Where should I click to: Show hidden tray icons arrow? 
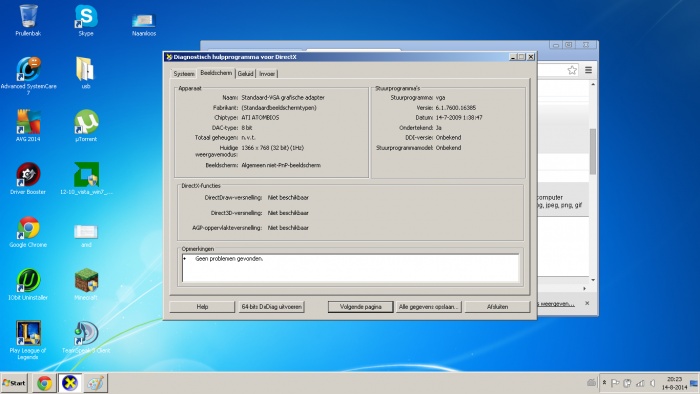pos(604,383)
